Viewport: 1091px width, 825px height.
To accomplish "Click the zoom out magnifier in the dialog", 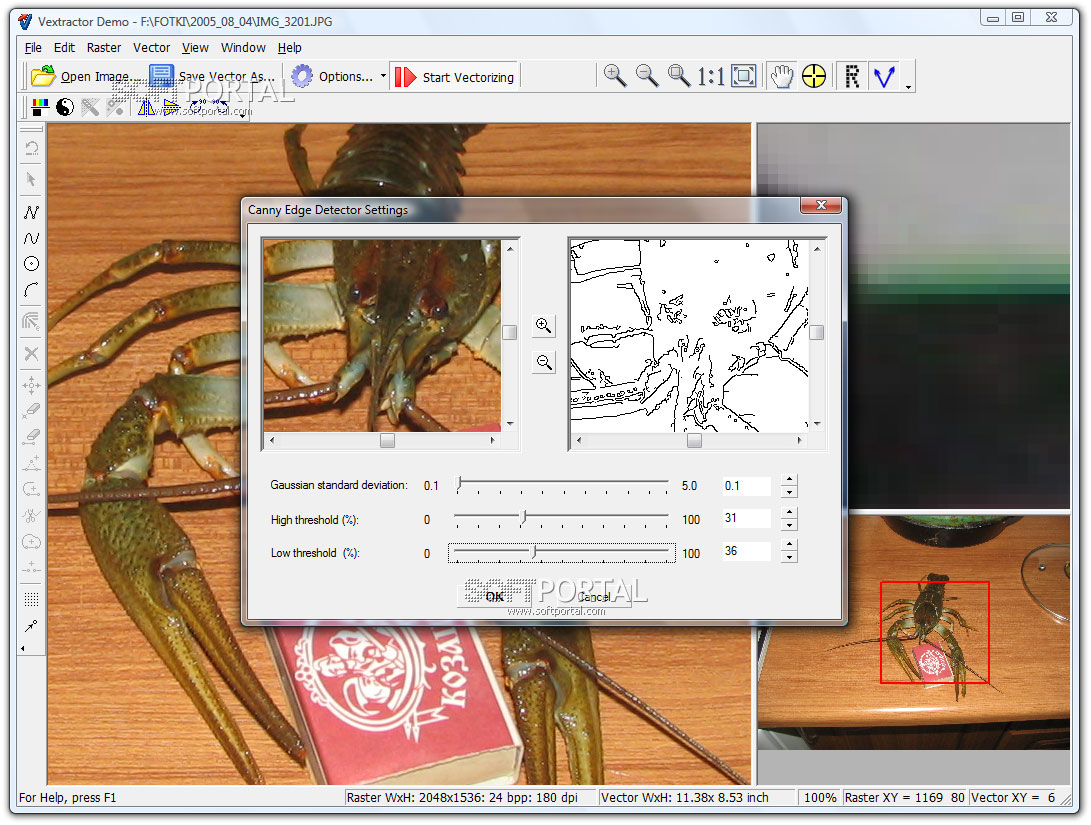I will point(544,363).
